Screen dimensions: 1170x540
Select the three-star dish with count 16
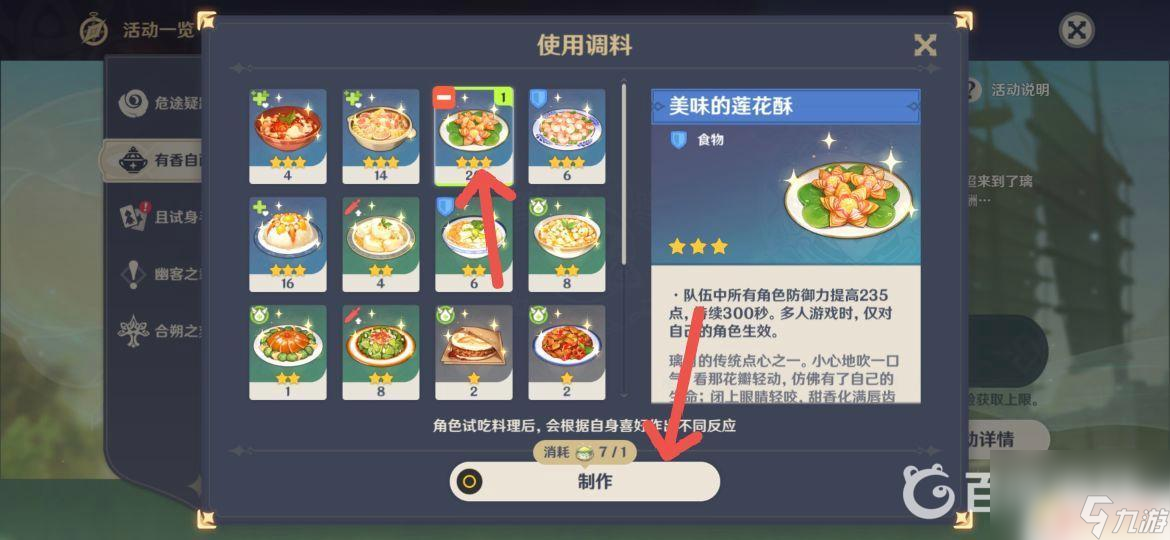287,244
